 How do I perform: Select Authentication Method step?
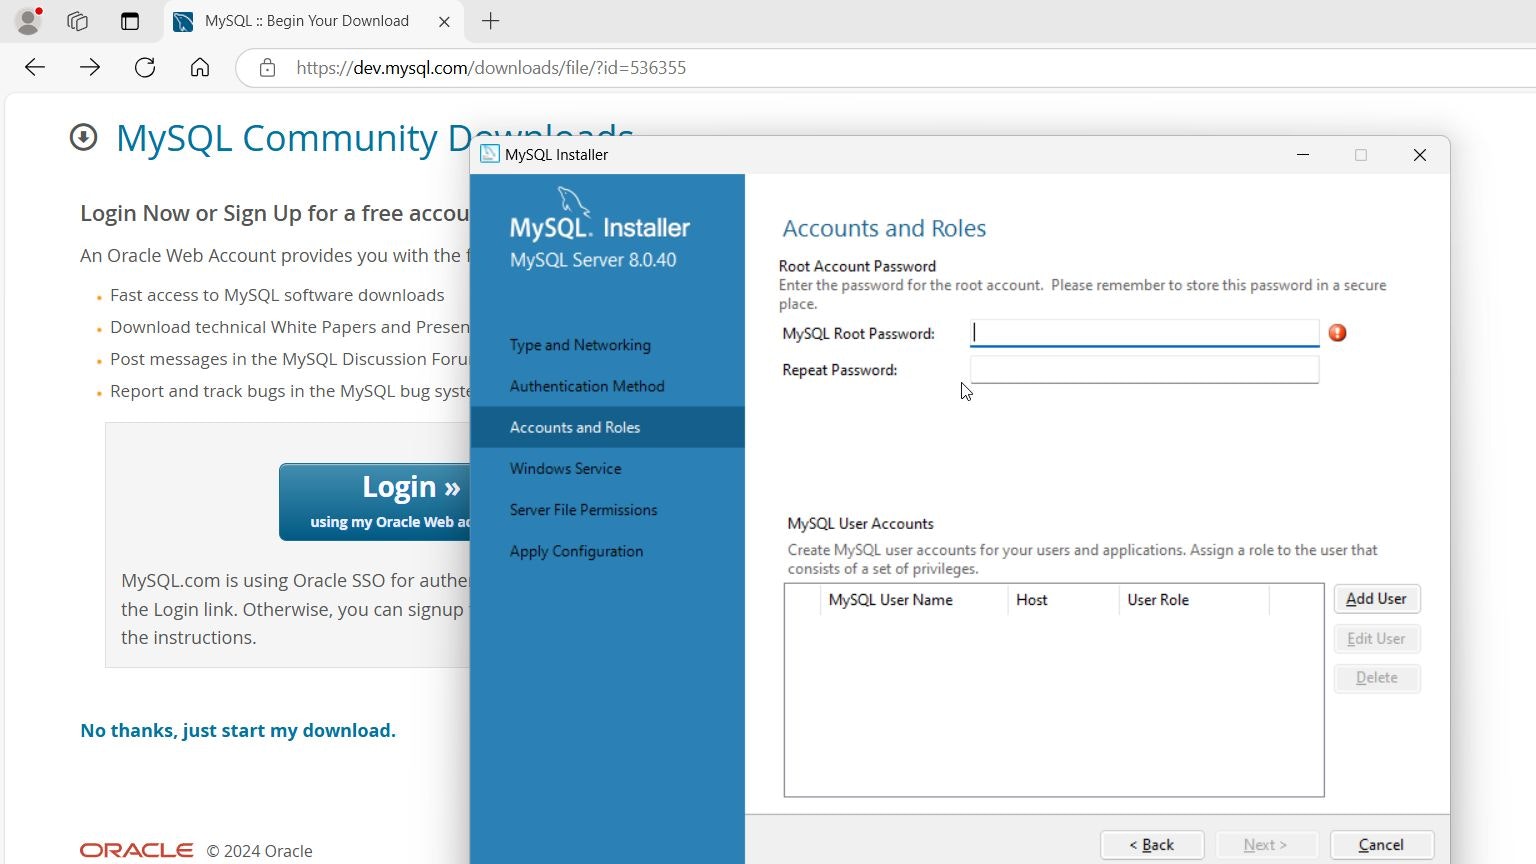pyautogui.click(x=587, y=386)
